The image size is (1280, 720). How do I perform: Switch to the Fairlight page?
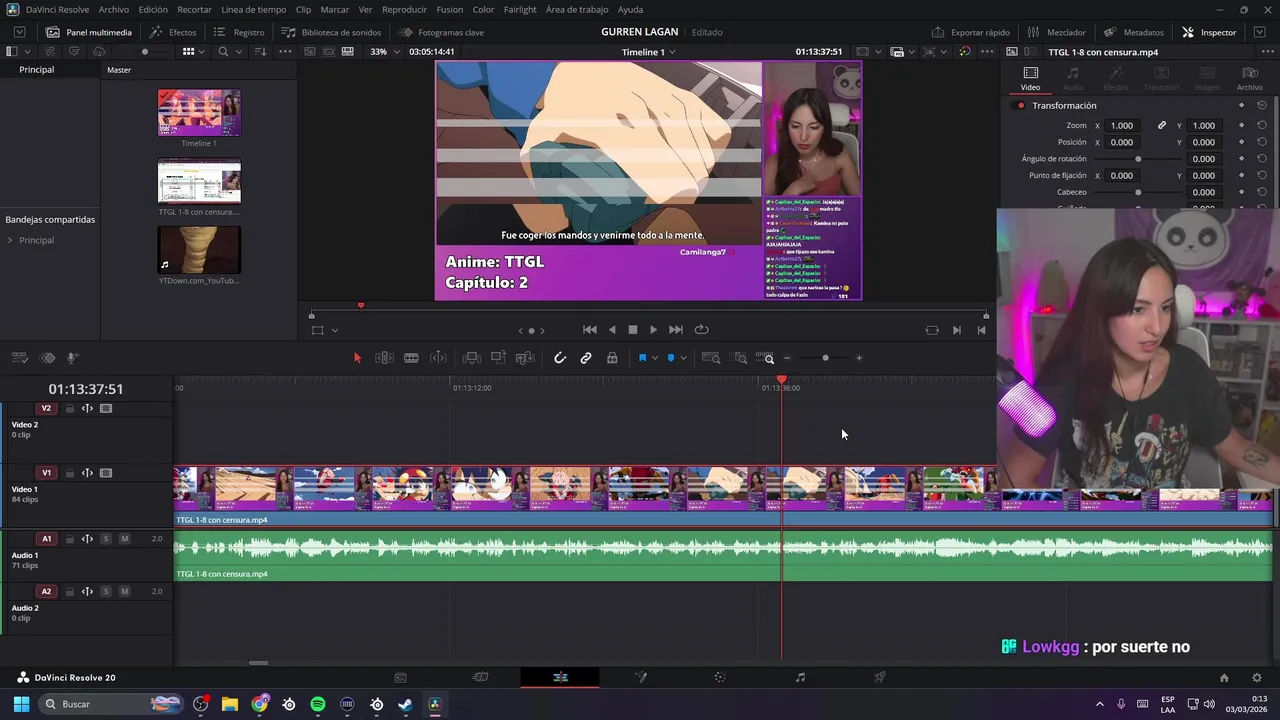coord(800,677)
